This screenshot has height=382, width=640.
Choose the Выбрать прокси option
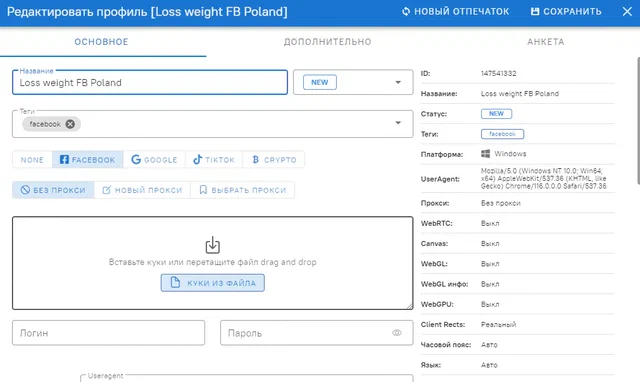point(242,190)
